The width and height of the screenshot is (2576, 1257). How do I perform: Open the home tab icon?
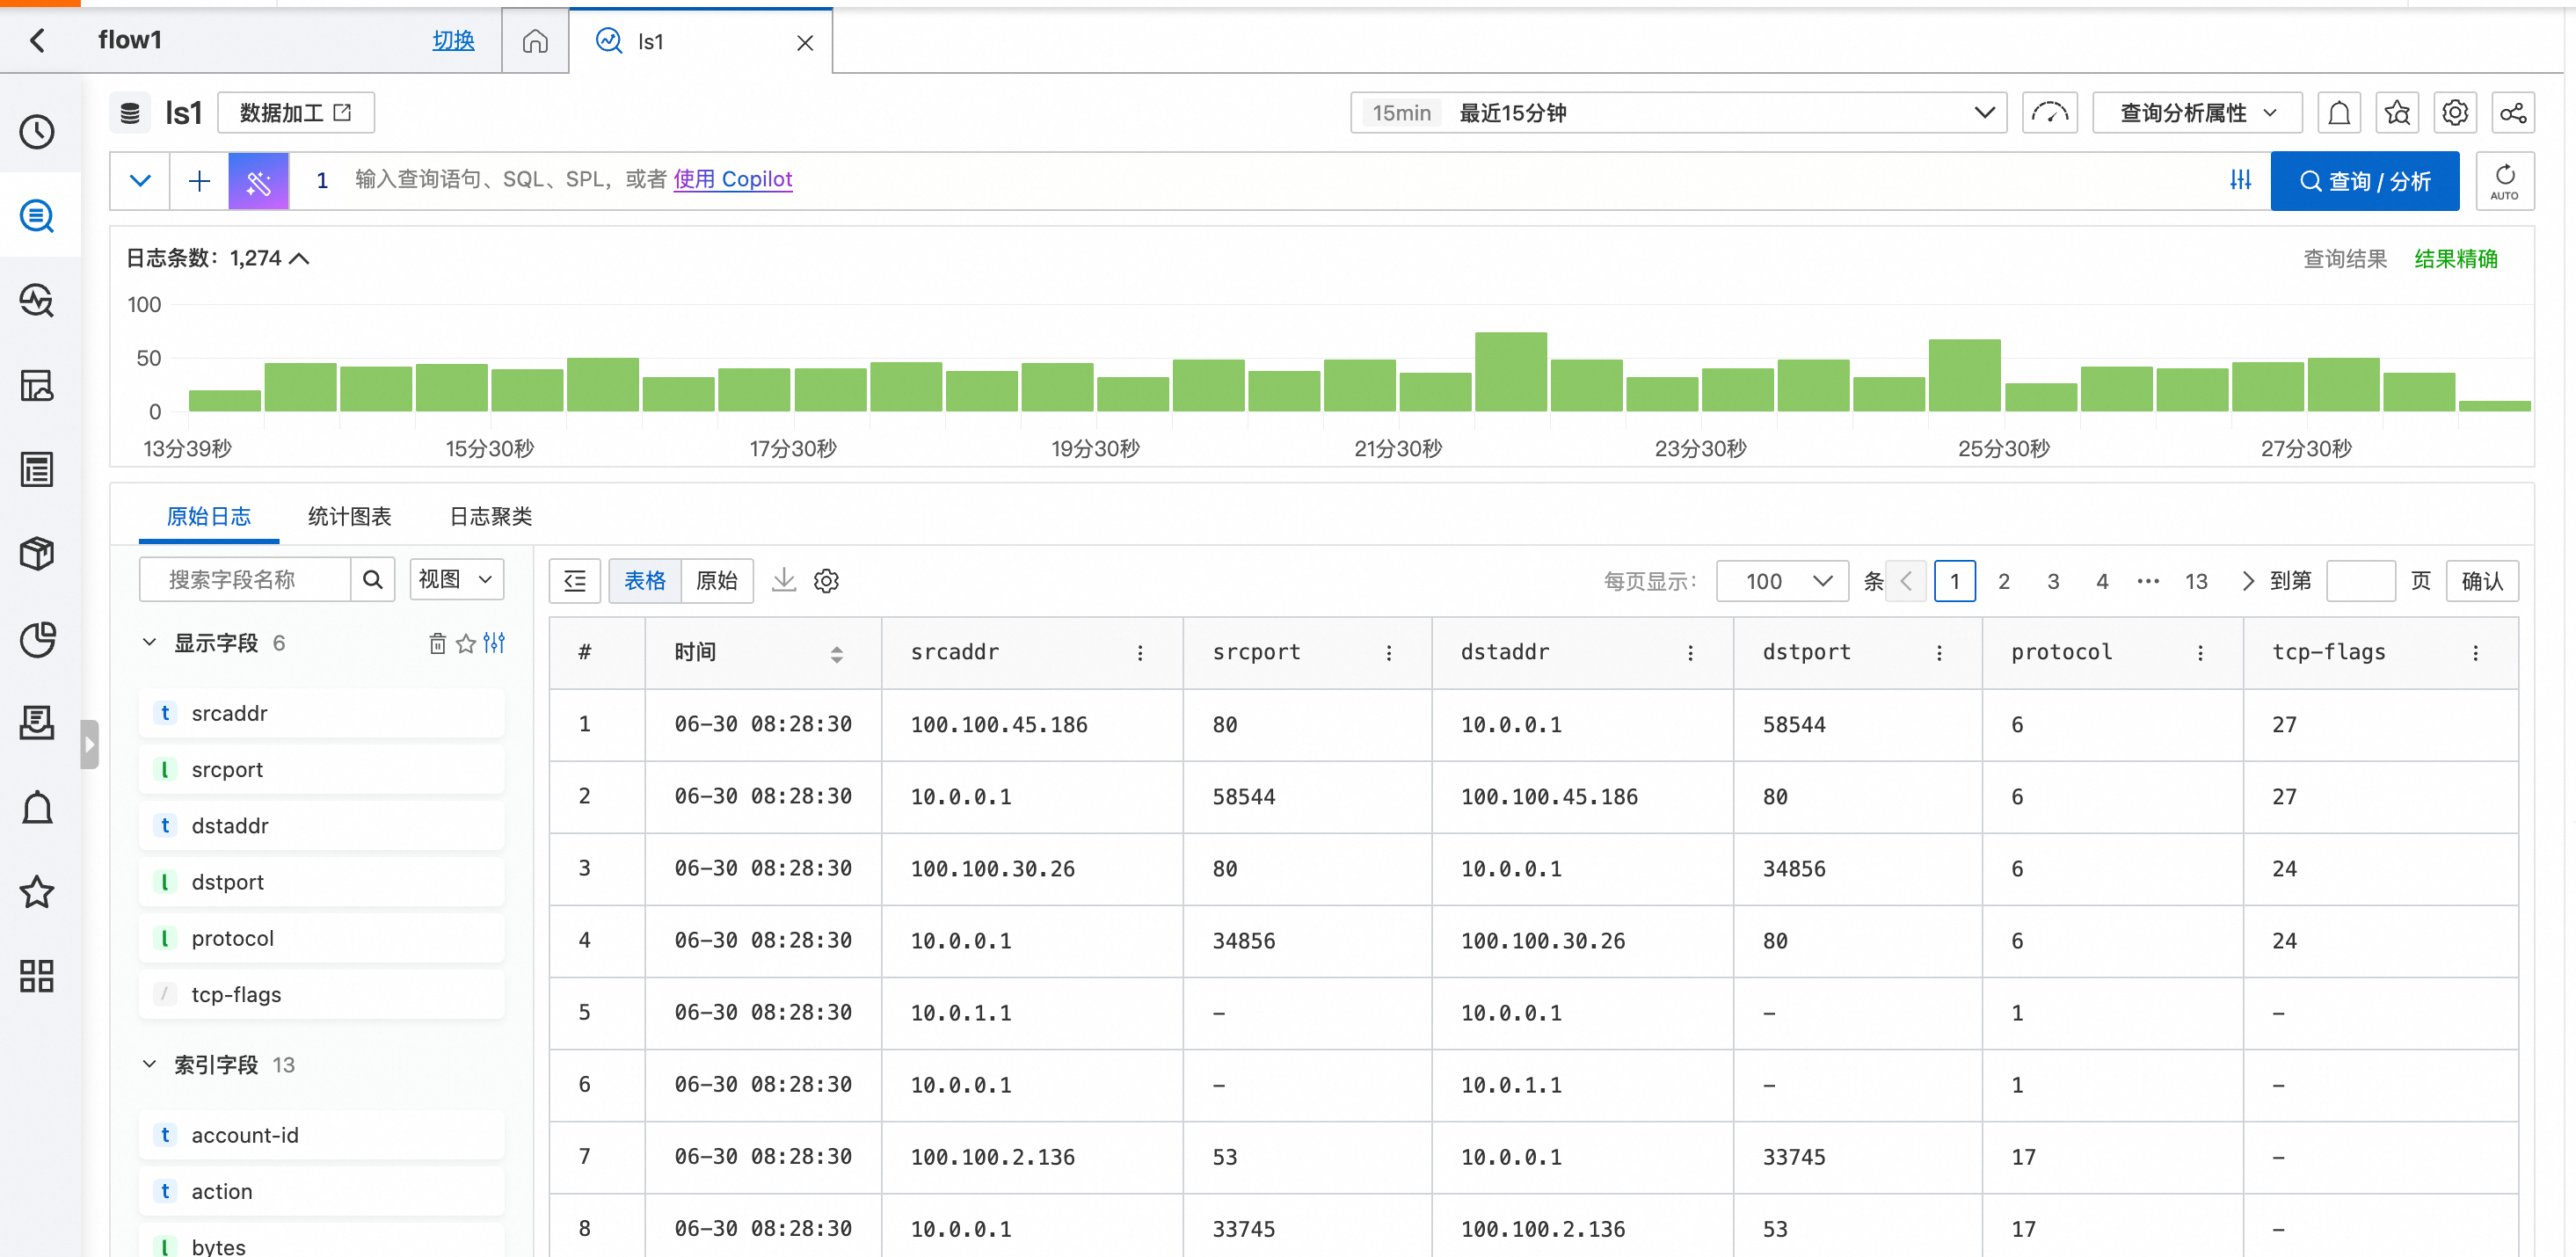(535, 41)
